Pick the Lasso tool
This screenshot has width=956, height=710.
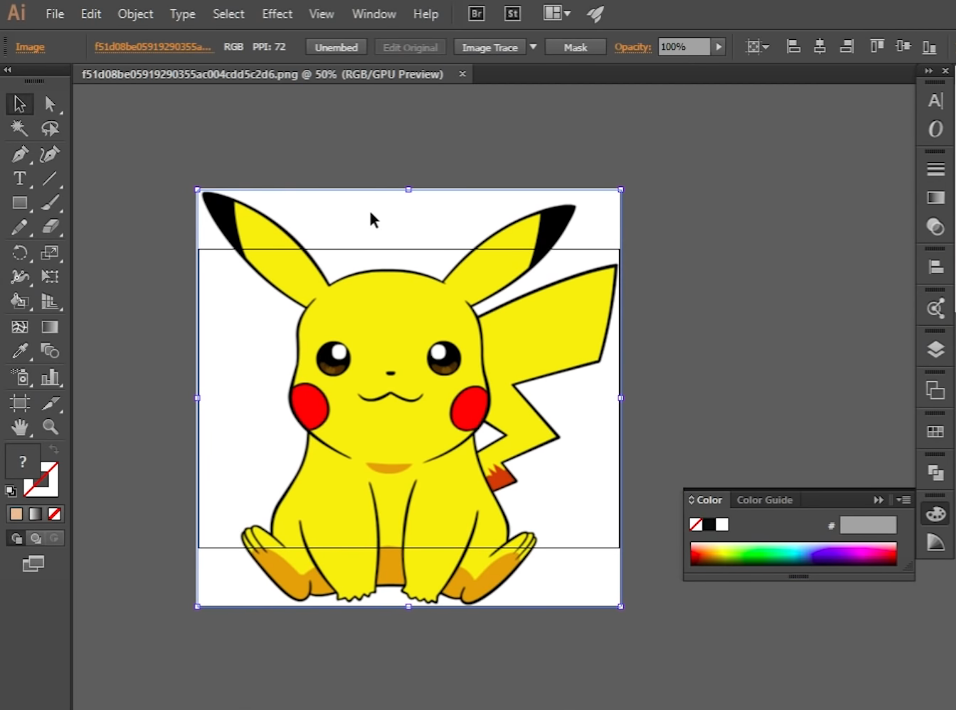50,129
